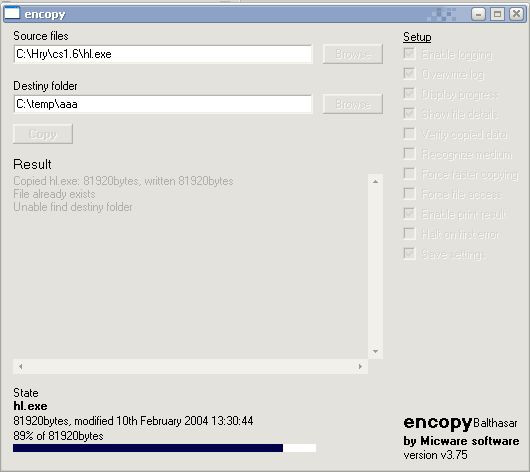Click into the Source files path field
This screenshot has height=472, width=530.
163,54
